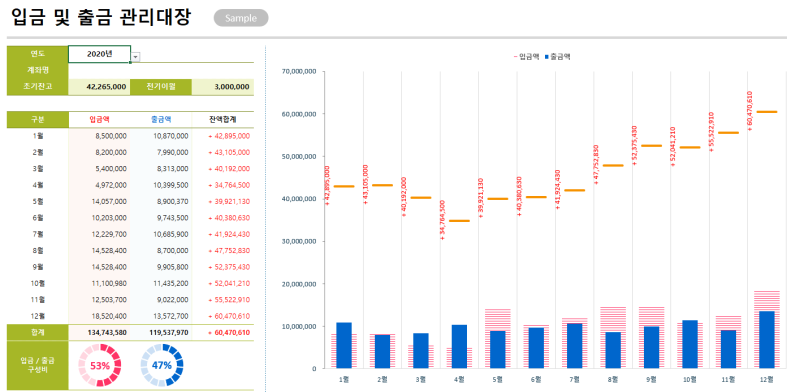
Task: Click the gray Sample badge
Action: coord(241,18)
